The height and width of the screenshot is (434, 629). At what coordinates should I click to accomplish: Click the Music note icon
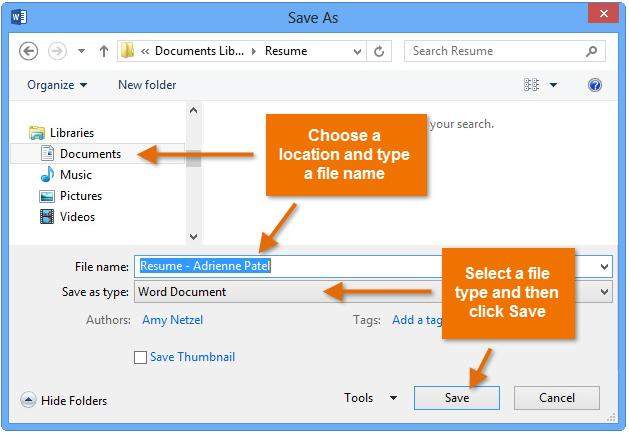pos(47,174)
